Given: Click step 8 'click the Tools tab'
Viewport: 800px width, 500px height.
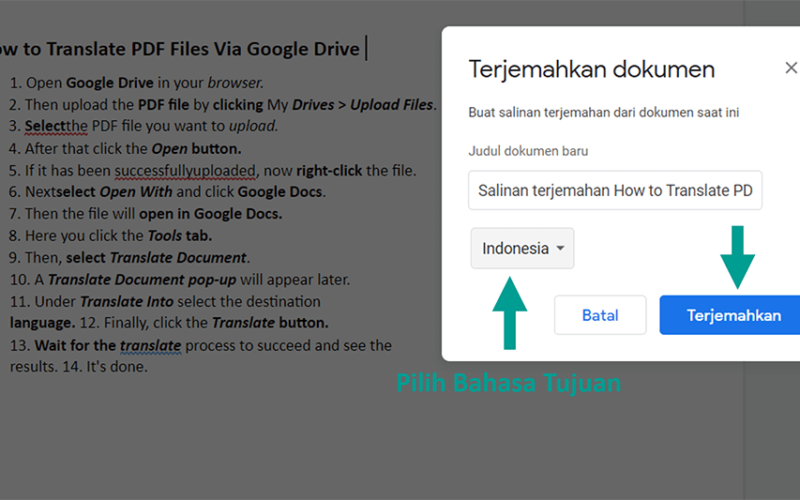Looking at the screenshot, I should pos(111,235).
